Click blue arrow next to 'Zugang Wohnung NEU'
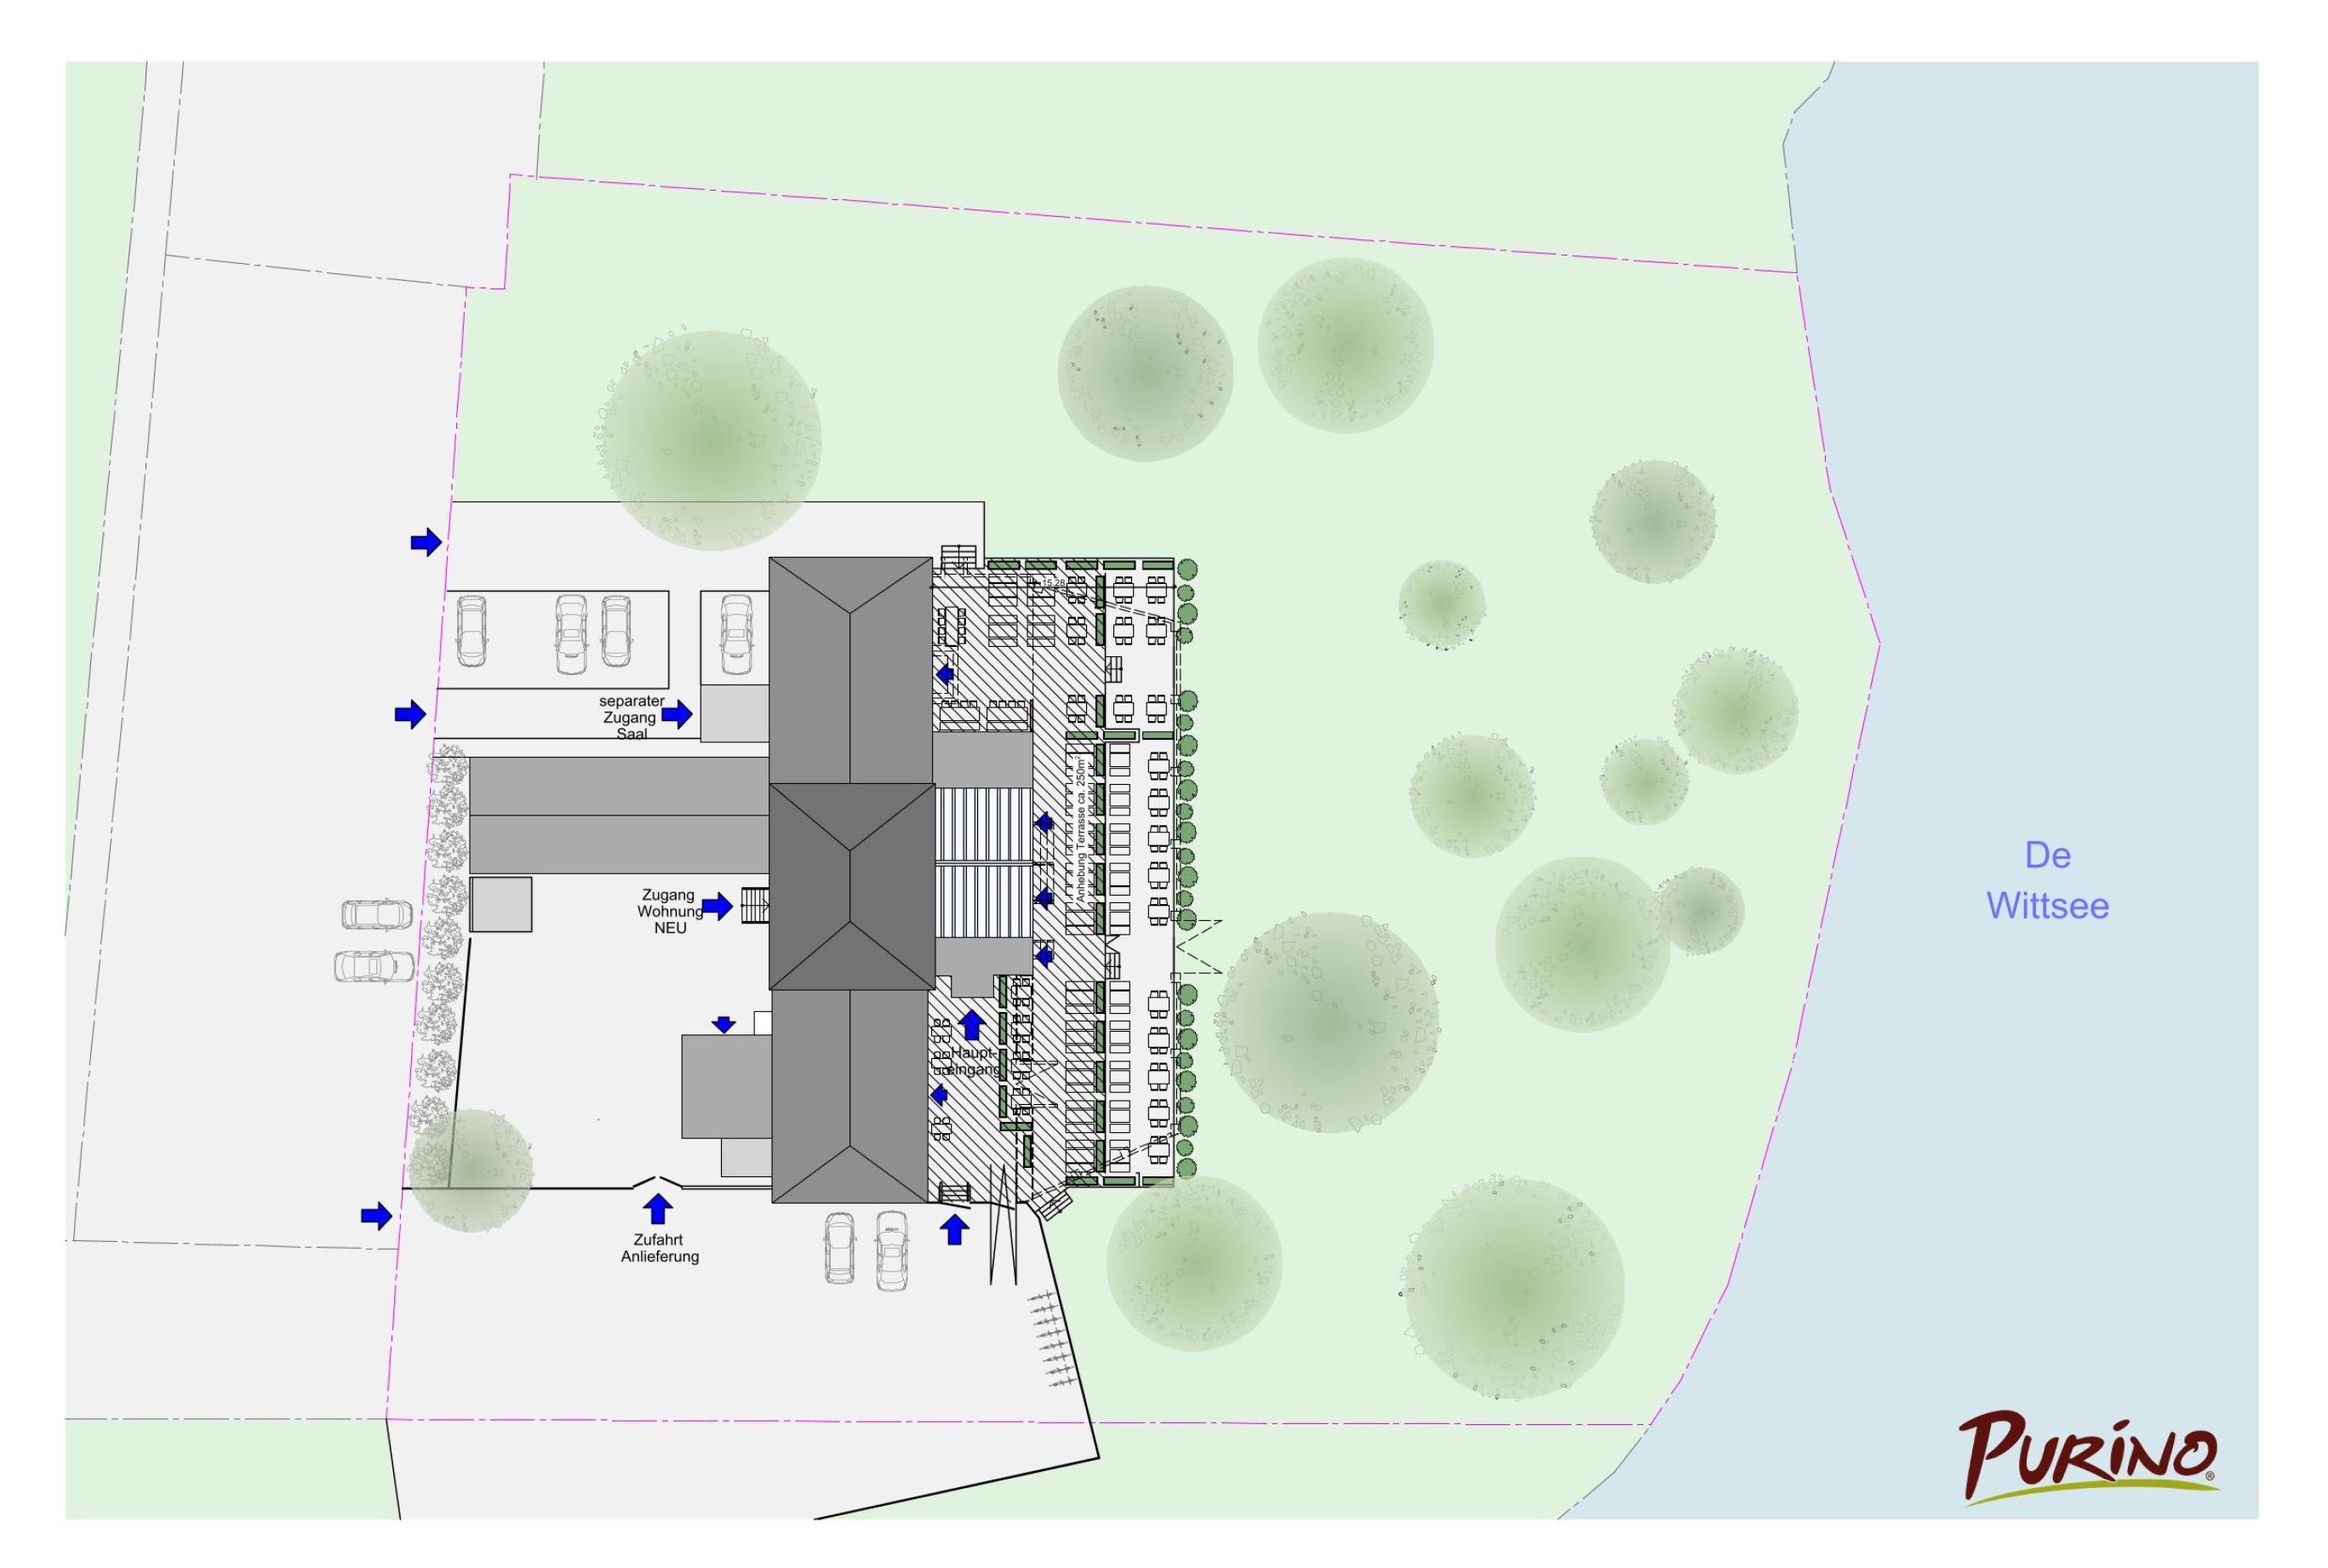Screen dimensions: 2328x1568 click(x=717, y=907)
